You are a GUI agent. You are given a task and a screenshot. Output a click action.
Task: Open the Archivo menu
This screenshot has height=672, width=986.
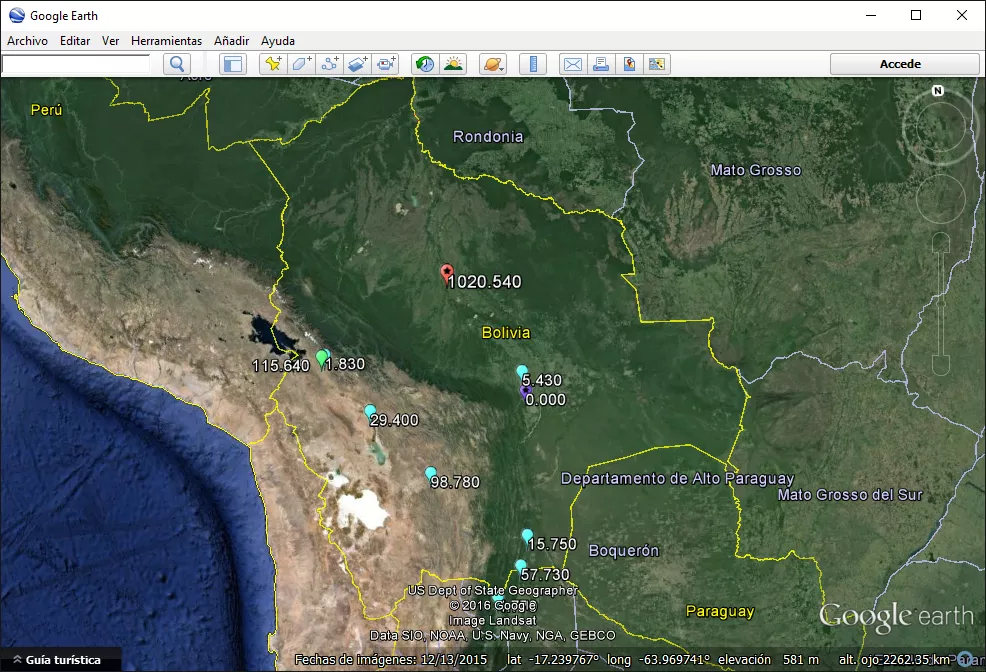click(28, 41)
